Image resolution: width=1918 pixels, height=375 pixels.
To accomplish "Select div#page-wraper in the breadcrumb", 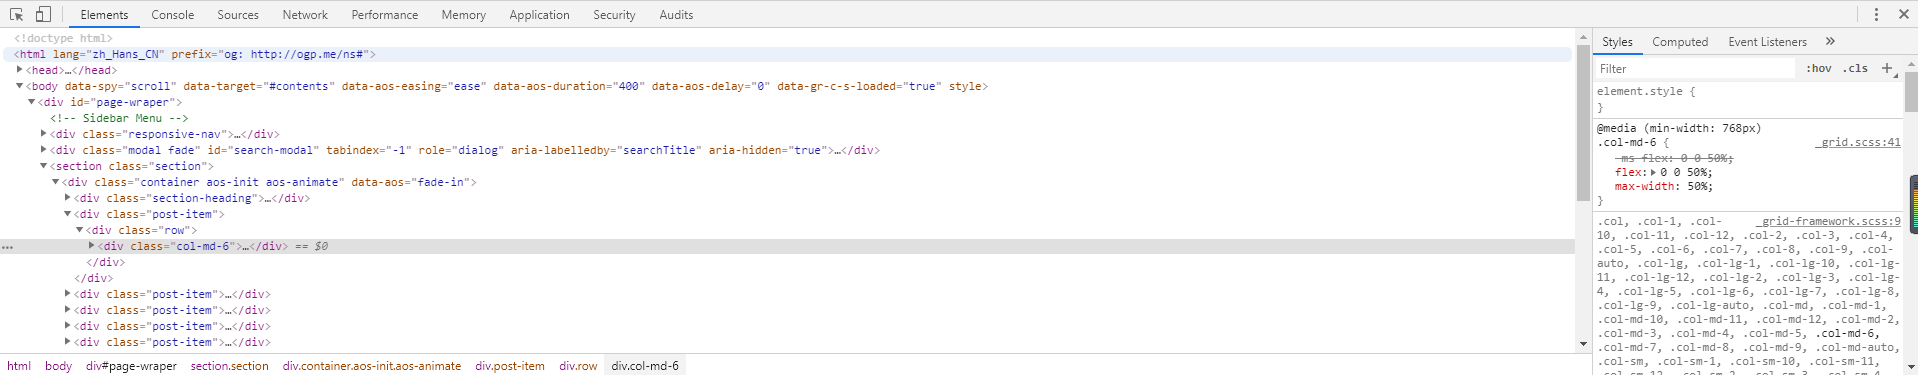I will point(131,366).
